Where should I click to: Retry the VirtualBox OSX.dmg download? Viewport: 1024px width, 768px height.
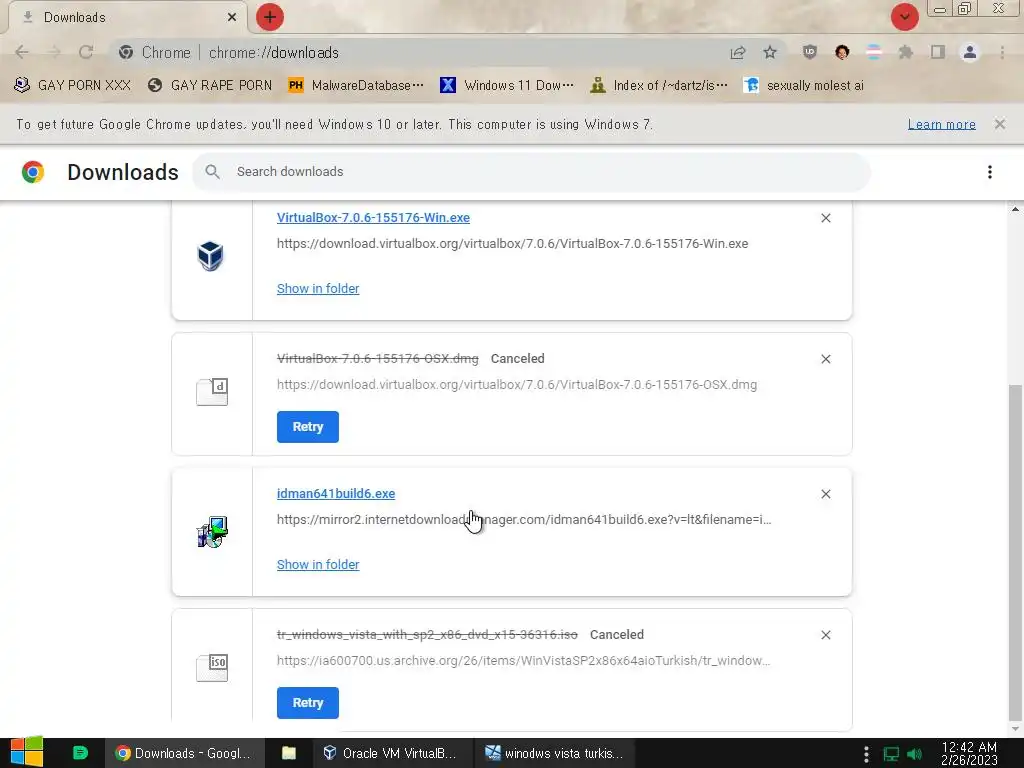click(x=308, y=426)
